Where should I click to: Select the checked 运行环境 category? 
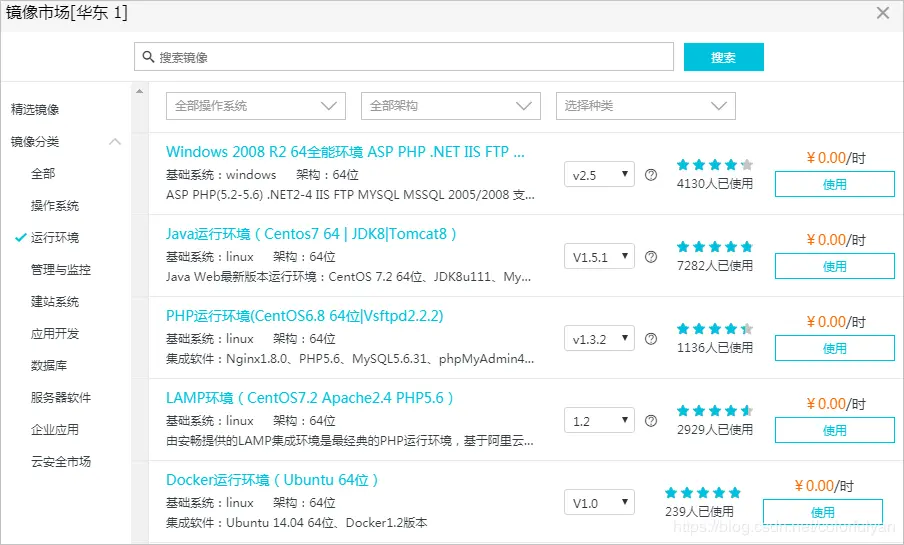click(55, 238)
